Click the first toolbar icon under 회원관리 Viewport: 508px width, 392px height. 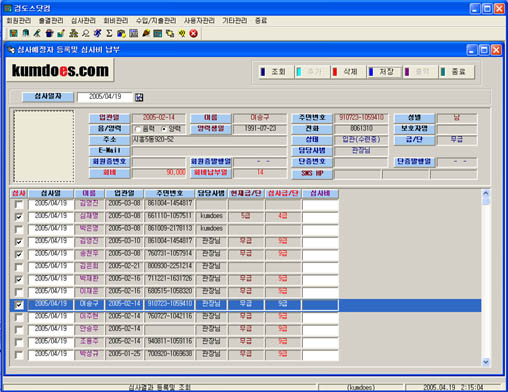[x=13, y=33]
